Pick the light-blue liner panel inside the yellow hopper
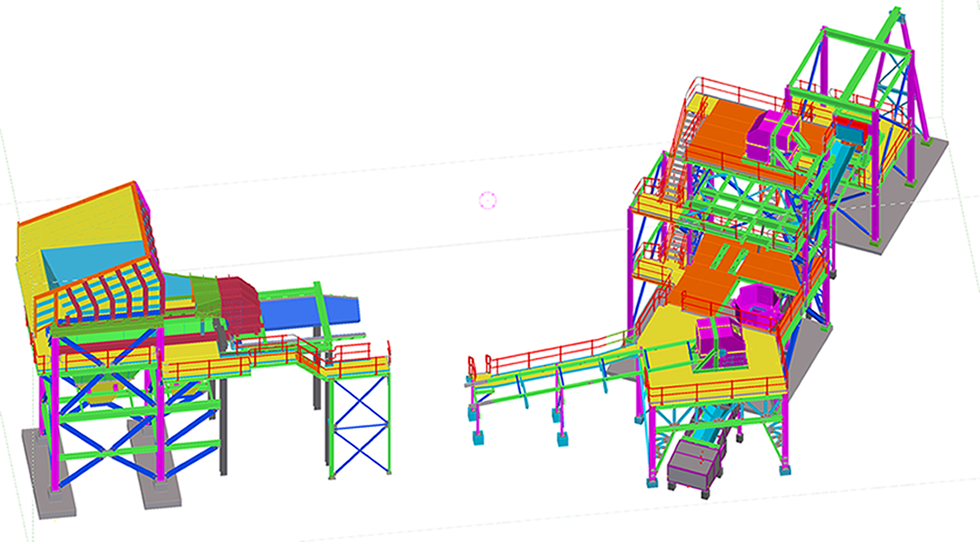The width and height of the screenshot is (980, 542). (94, 264)
